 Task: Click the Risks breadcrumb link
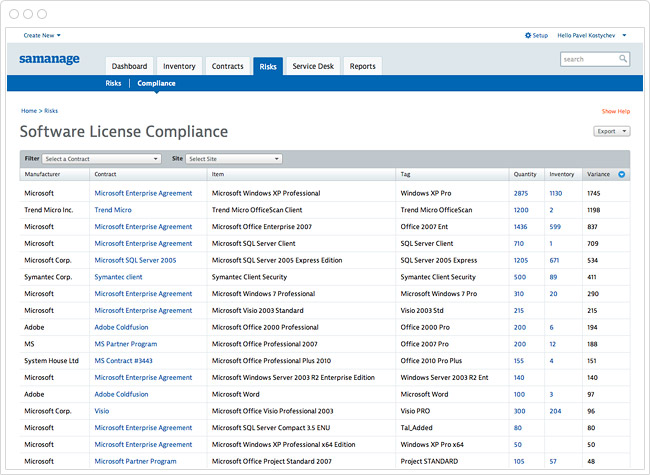[x=51, y=111]
